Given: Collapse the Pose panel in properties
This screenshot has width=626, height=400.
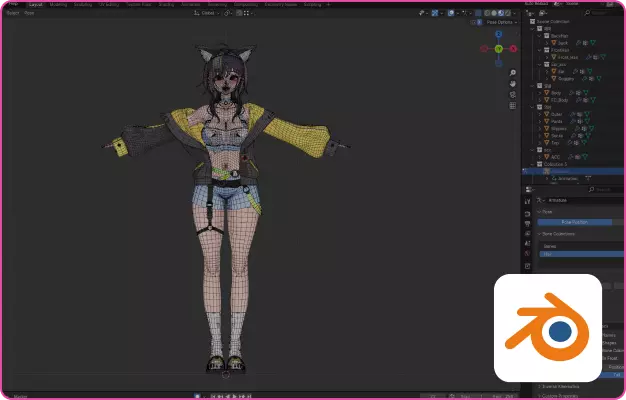Looking at the screenshot, I should click(540, 212).
